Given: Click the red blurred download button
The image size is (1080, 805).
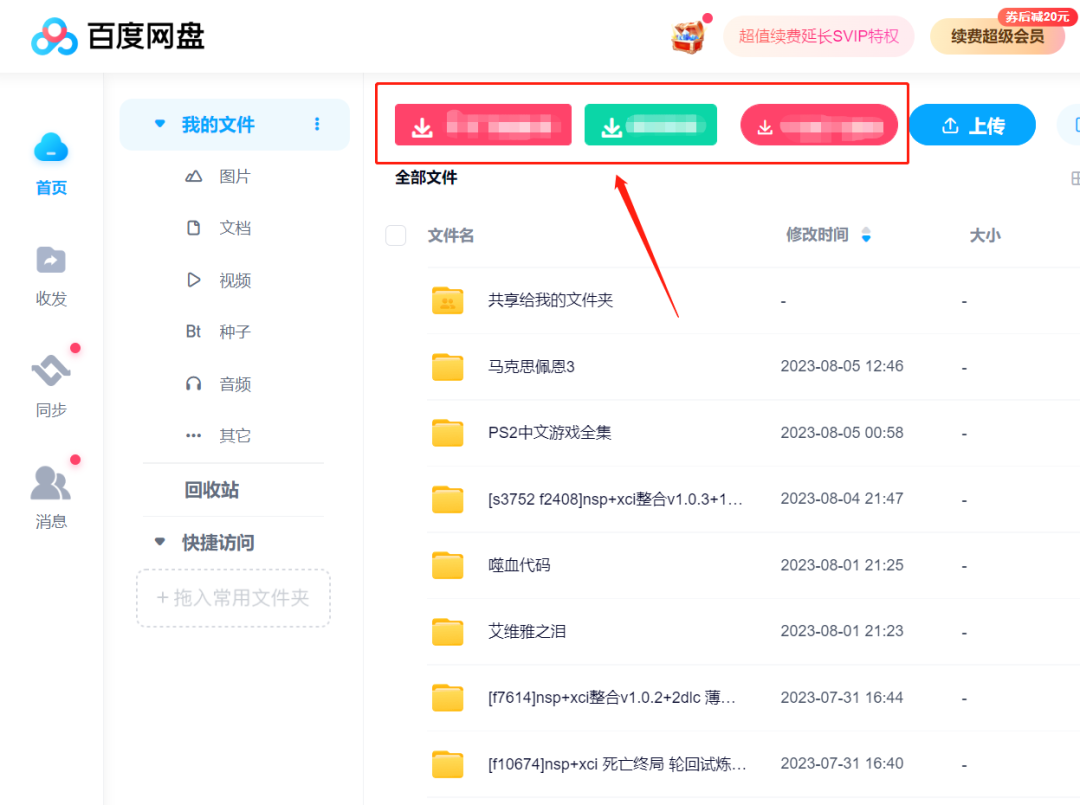Looking at the screenshot, I should tap(483, 125).
